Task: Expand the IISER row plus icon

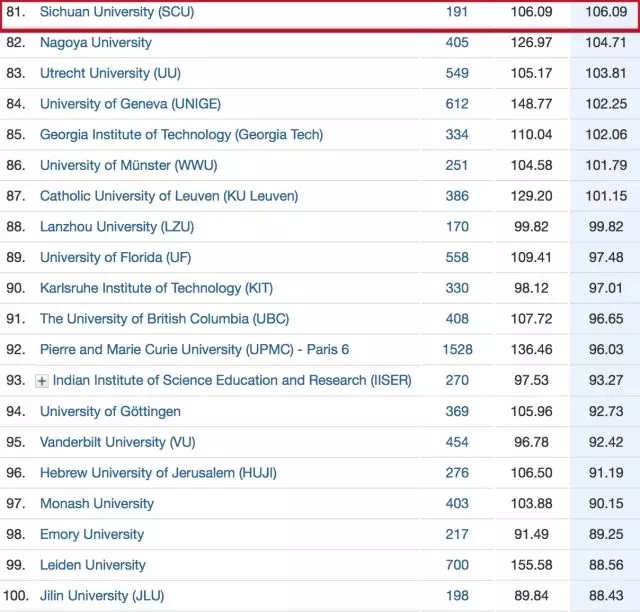Action: [x=42, y=381]
